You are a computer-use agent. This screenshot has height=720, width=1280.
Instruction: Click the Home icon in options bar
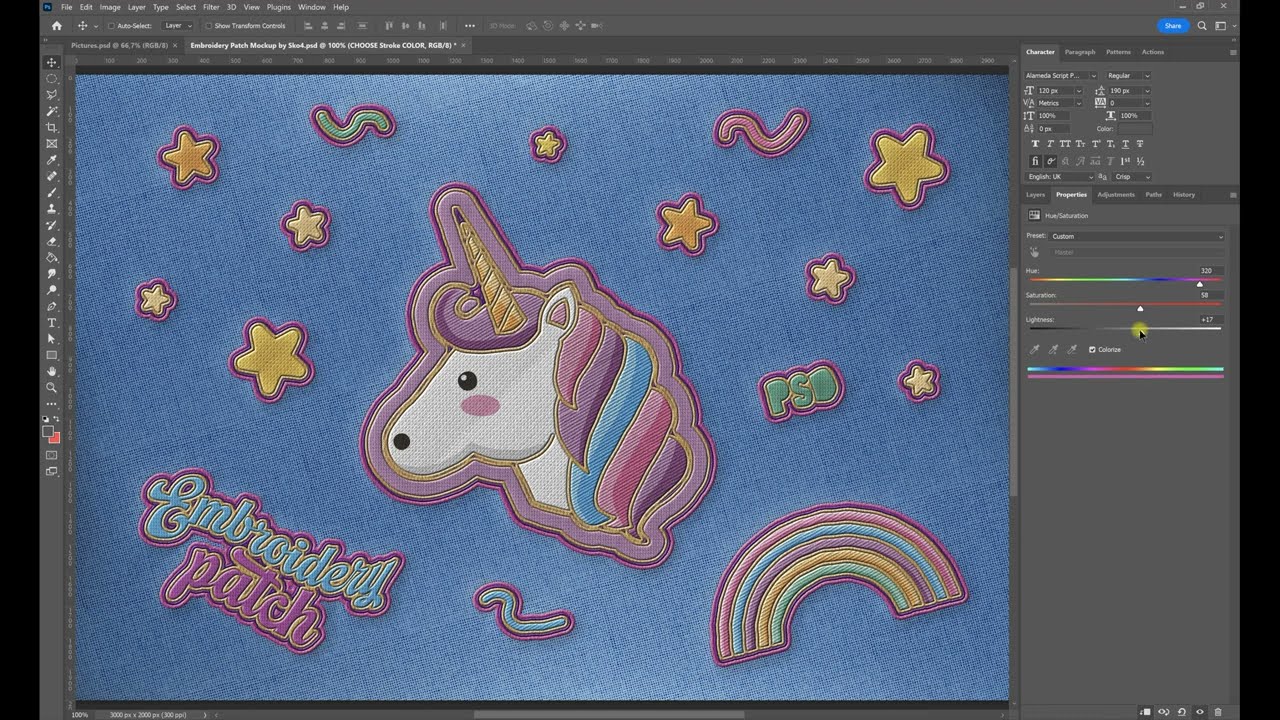click(x=56, y=26)
